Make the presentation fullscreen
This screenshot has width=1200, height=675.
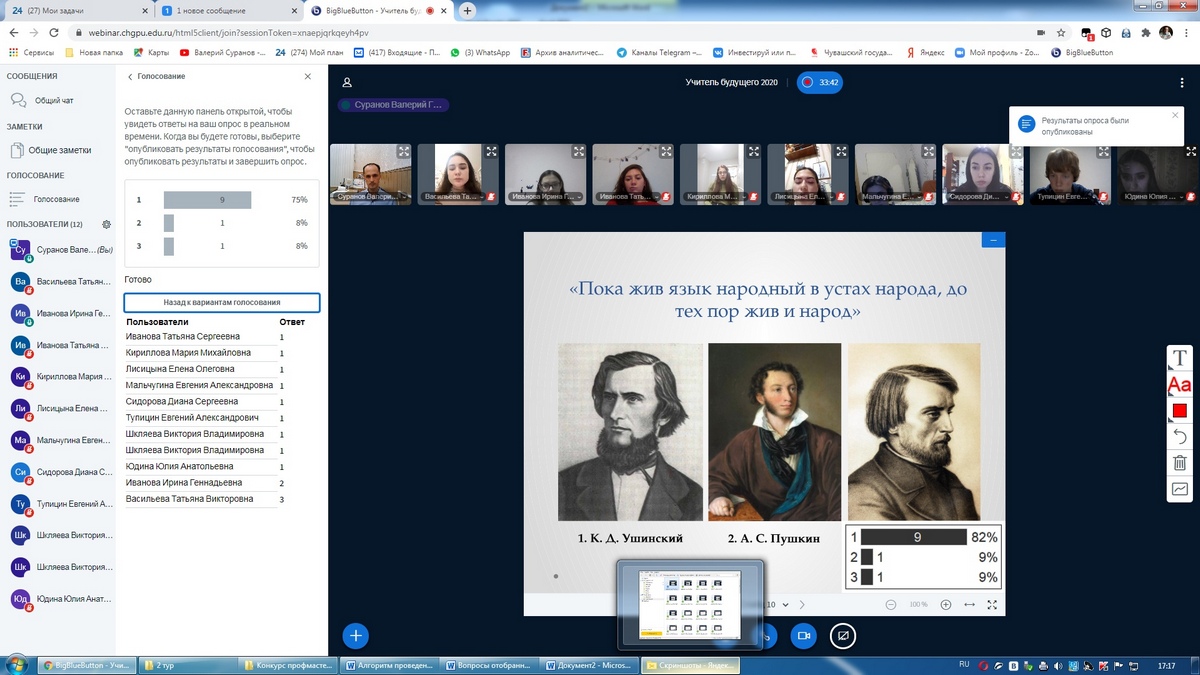[992, 605]
